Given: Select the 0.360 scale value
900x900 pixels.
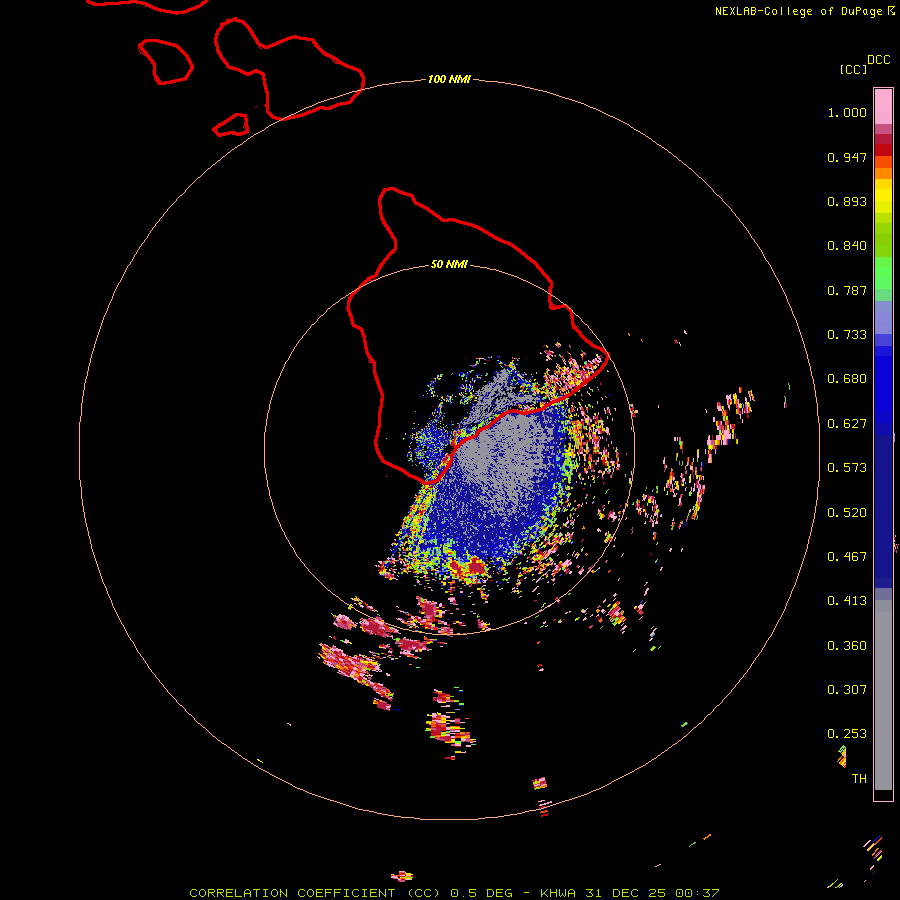Looking at the screenshot, I should [847, 646].
